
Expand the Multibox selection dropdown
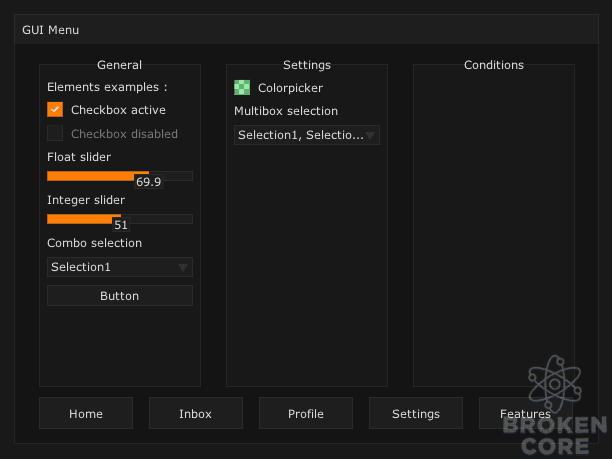[x=307, y=135]
